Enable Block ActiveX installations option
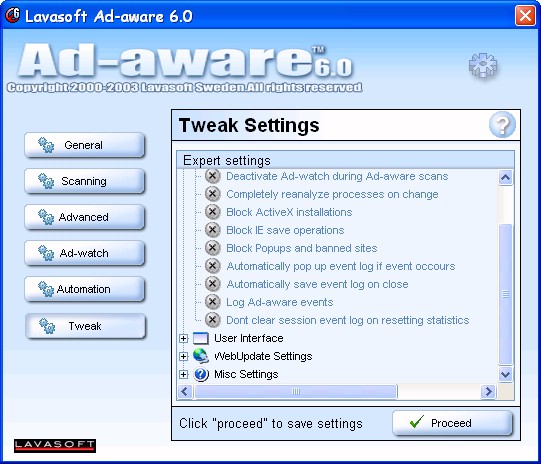Viewport: 541px width, 464px height. click(213, 212)
